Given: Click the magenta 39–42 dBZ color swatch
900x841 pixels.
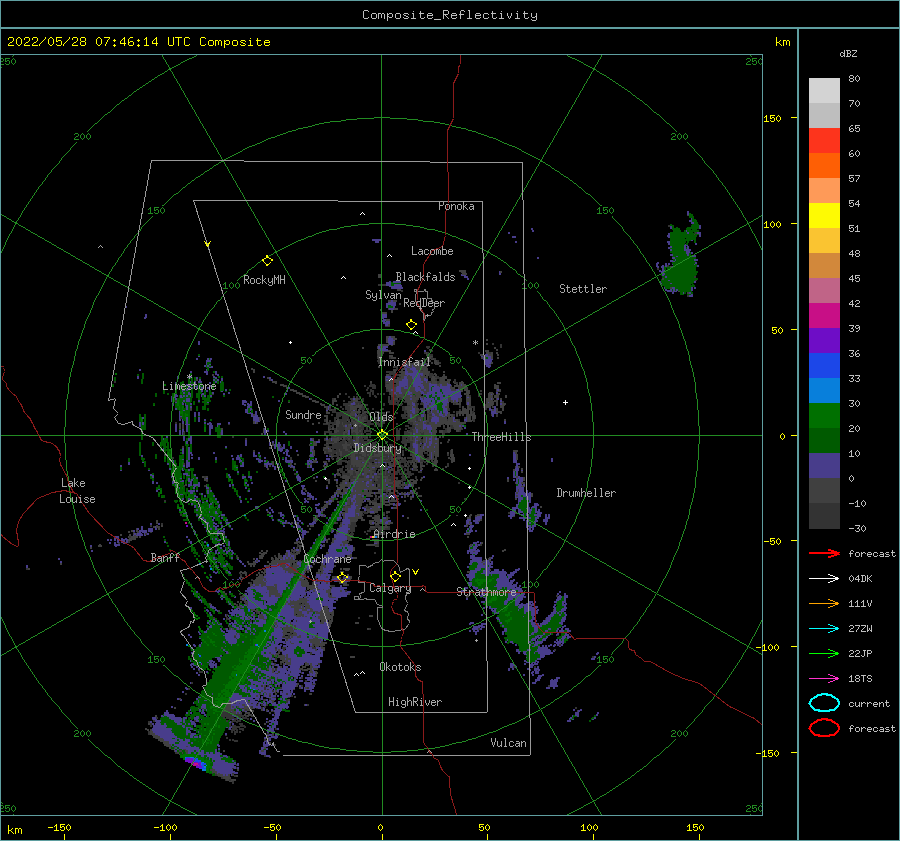Looking at the screenshot, I should tap(824, 315).
